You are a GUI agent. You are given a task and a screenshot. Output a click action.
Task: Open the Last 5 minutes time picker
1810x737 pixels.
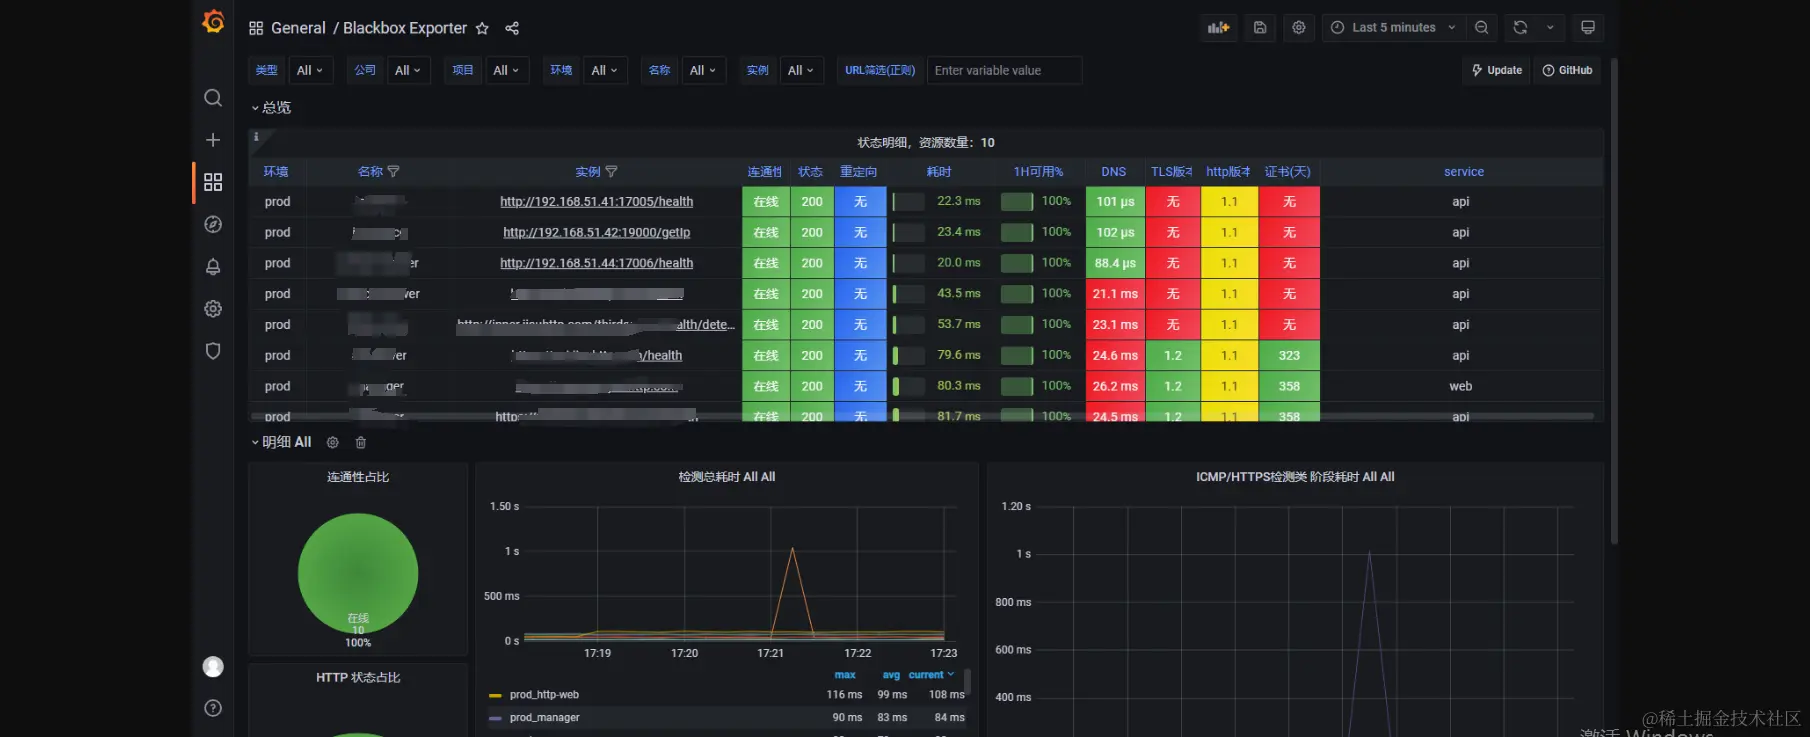tap(1393, 28)
